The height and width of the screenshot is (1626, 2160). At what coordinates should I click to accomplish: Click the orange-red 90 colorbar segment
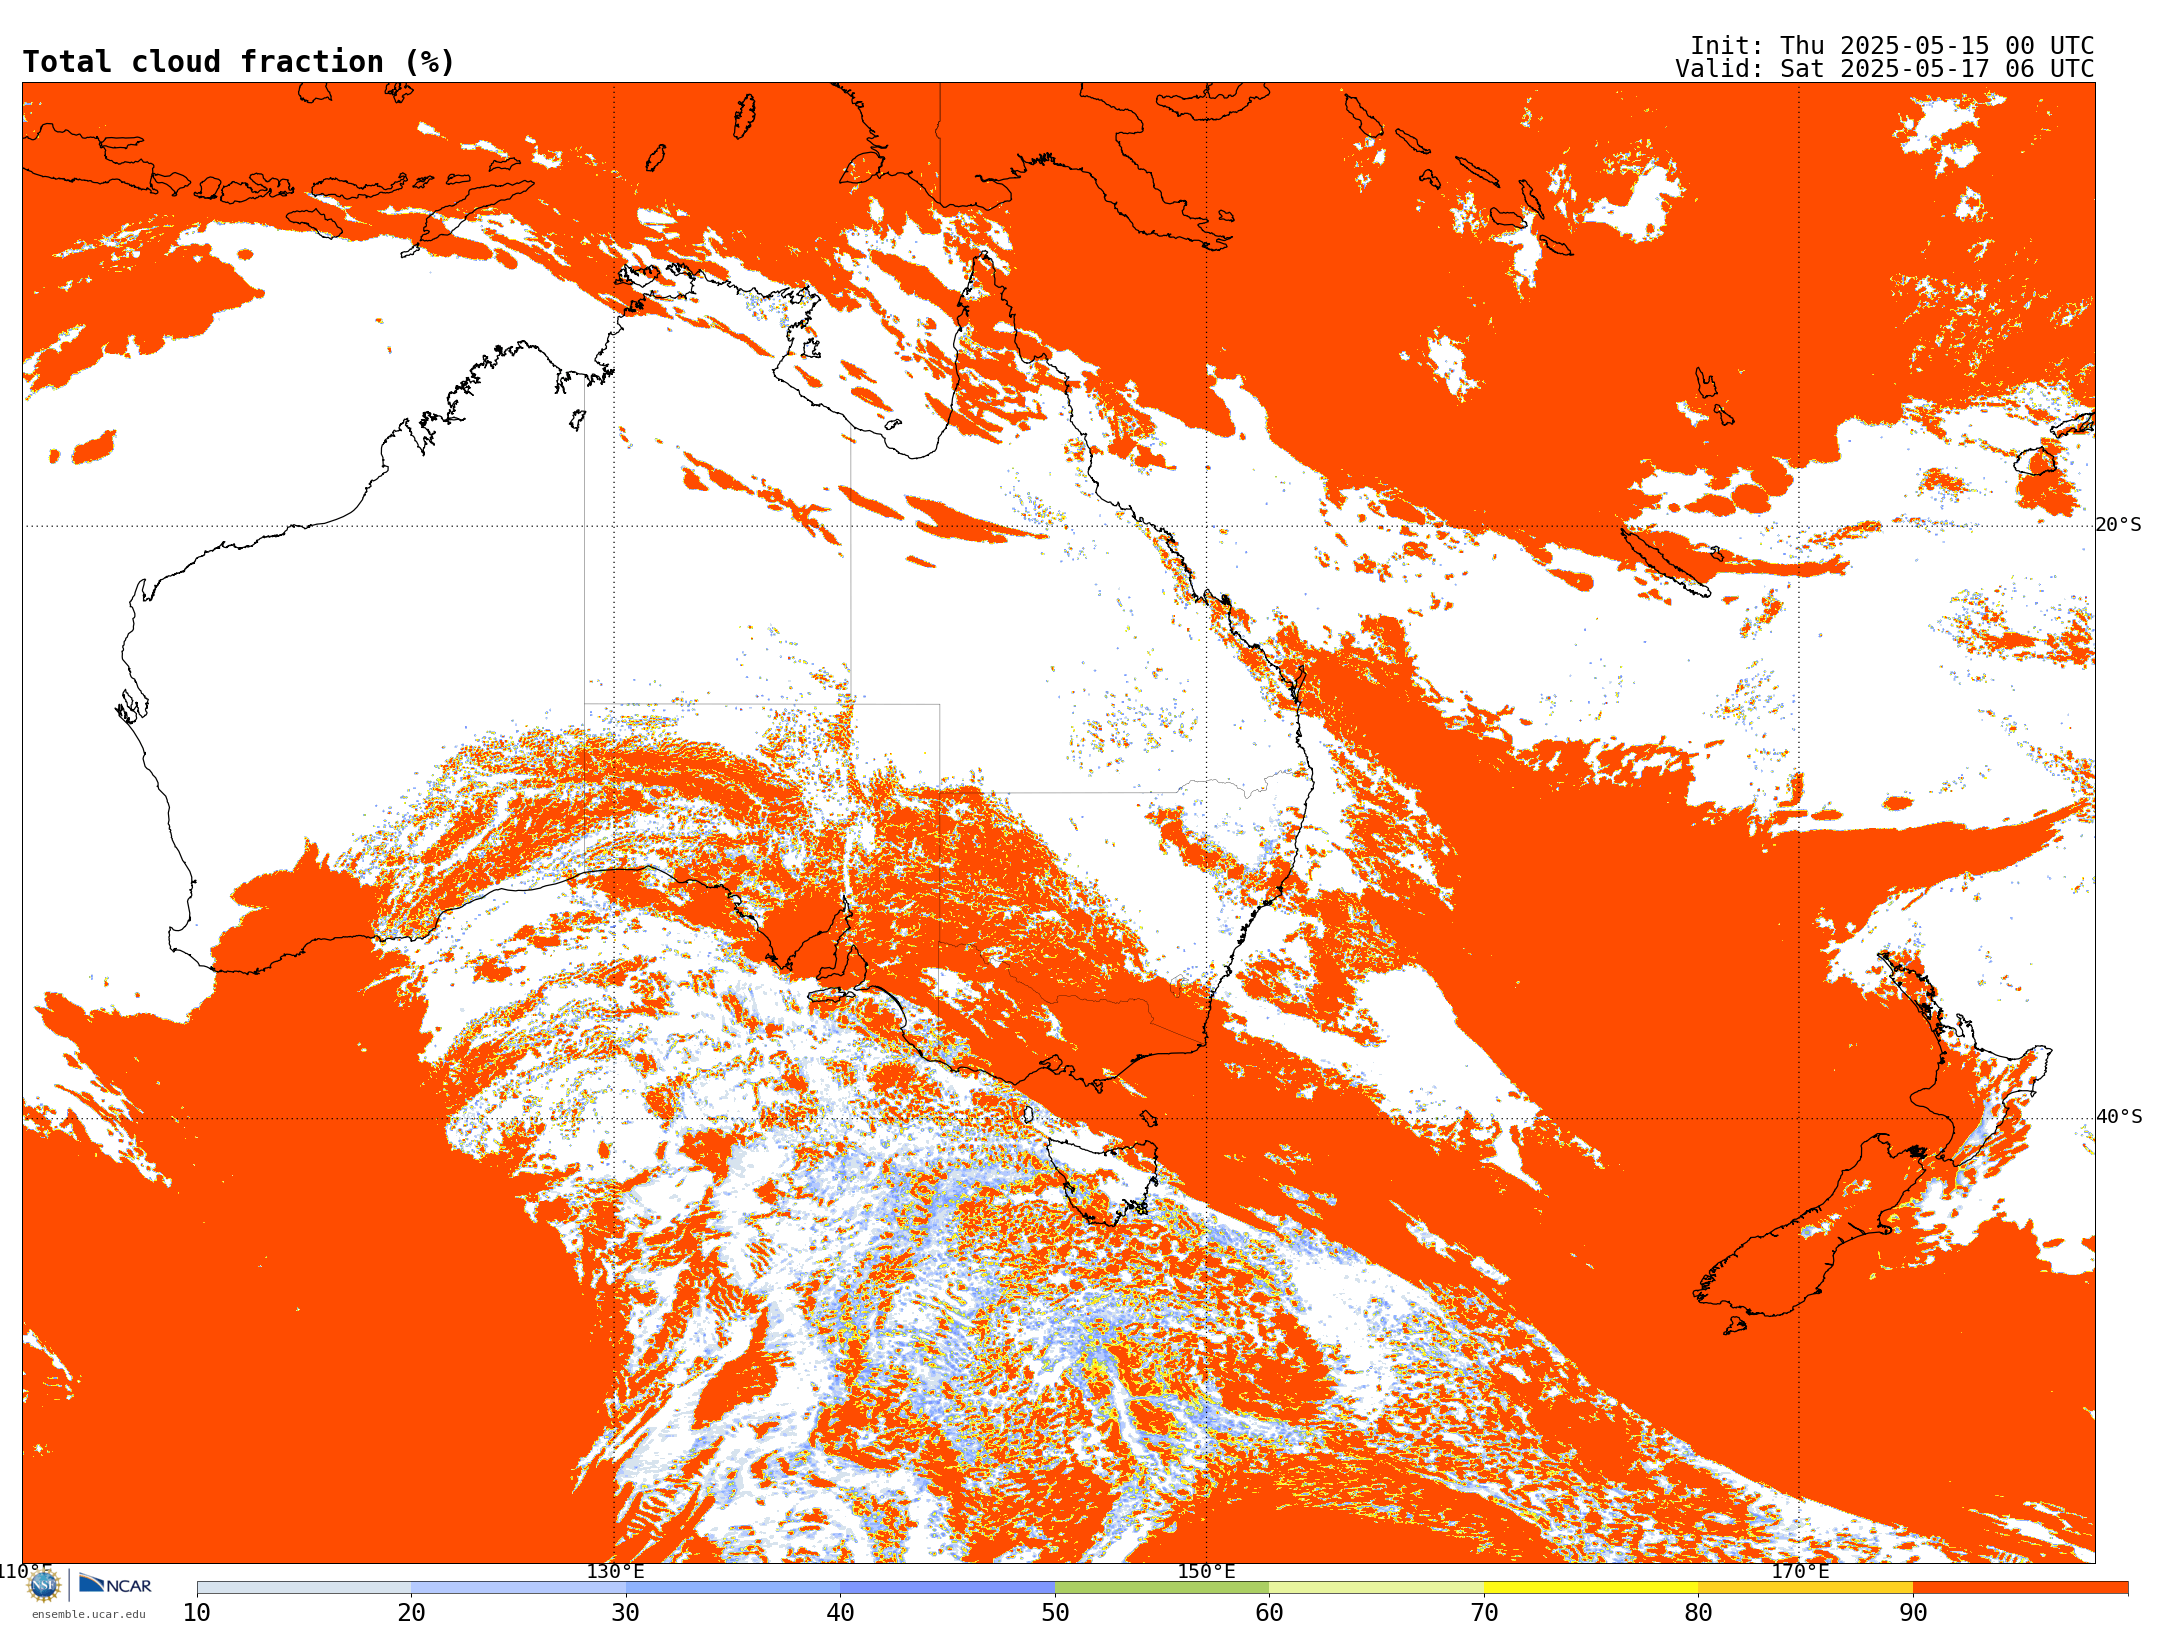[x=2020, y=1588]
